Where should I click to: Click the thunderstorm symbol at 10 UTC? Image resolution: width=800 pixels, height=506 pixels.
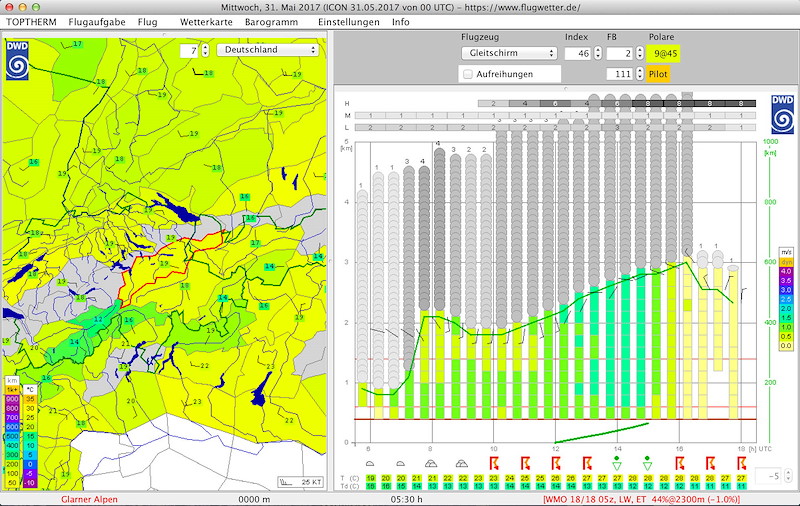point(494,463)
